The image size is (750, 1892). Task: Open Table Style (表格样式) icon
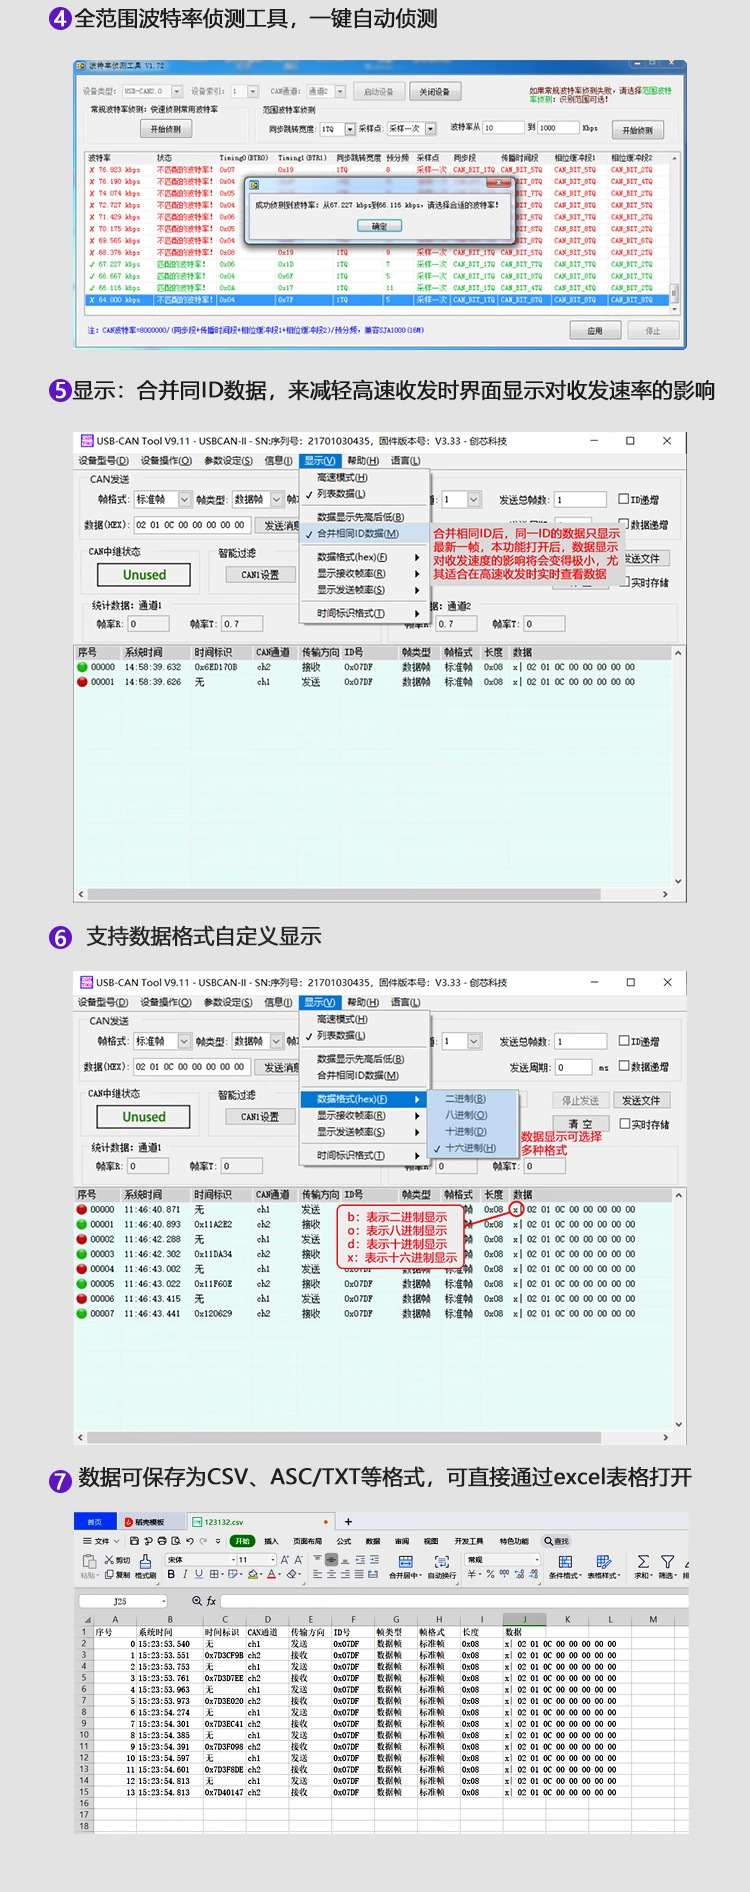point(604,1561)
